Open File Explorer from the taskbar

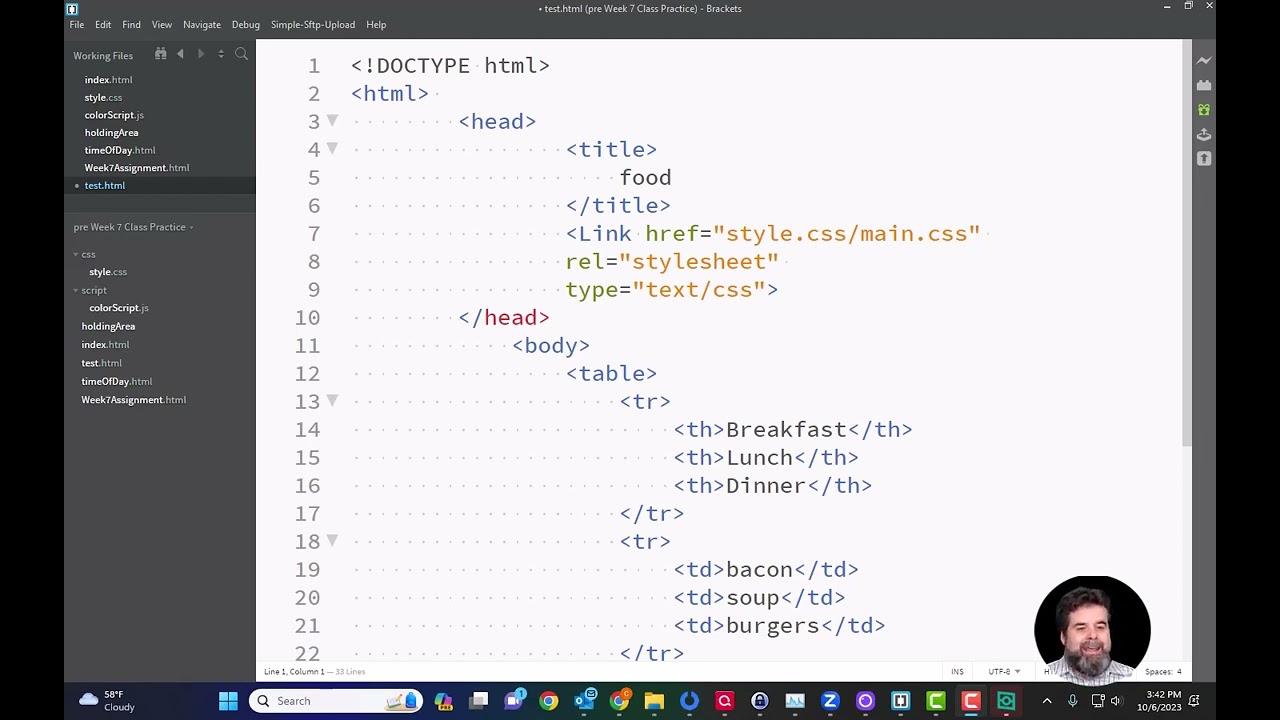pos(654,701)
